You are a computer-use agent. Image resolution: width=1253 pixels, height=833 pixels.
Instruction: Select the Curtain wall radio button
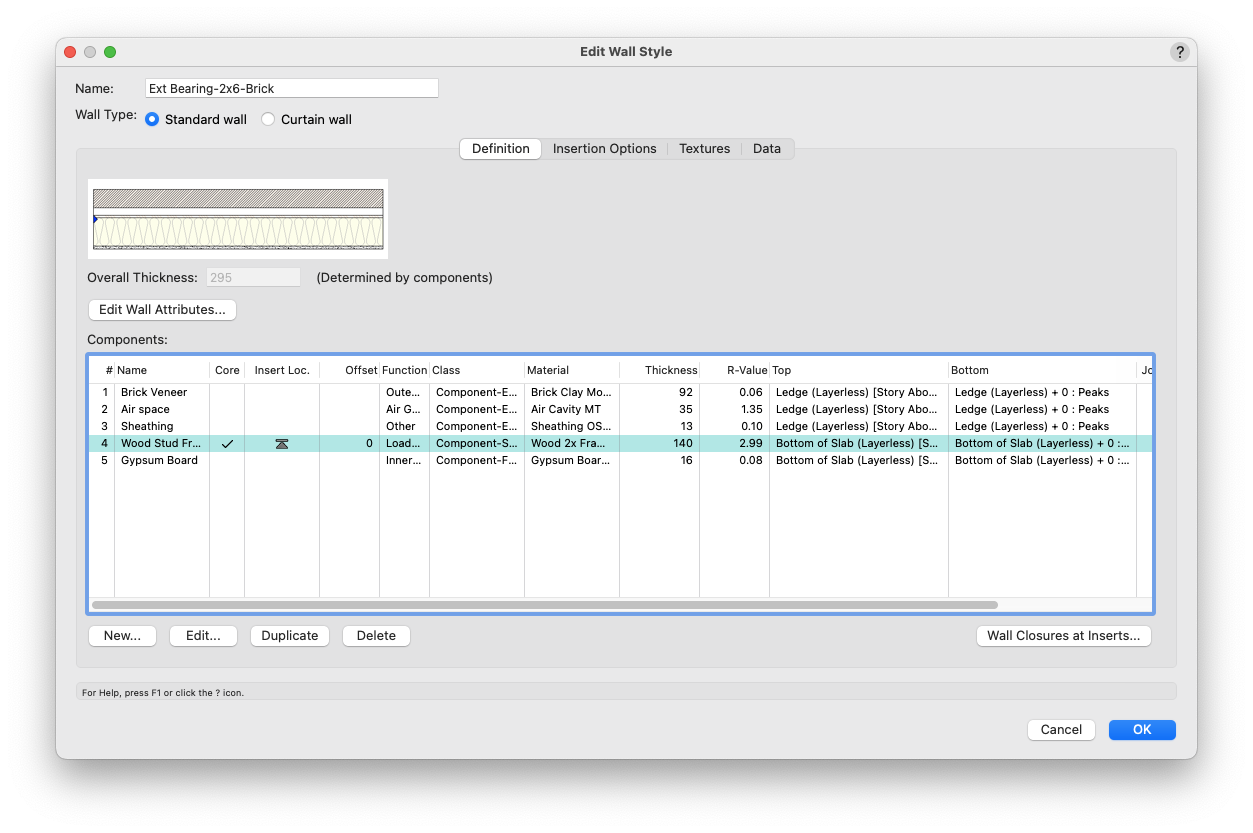coord(268,120)
